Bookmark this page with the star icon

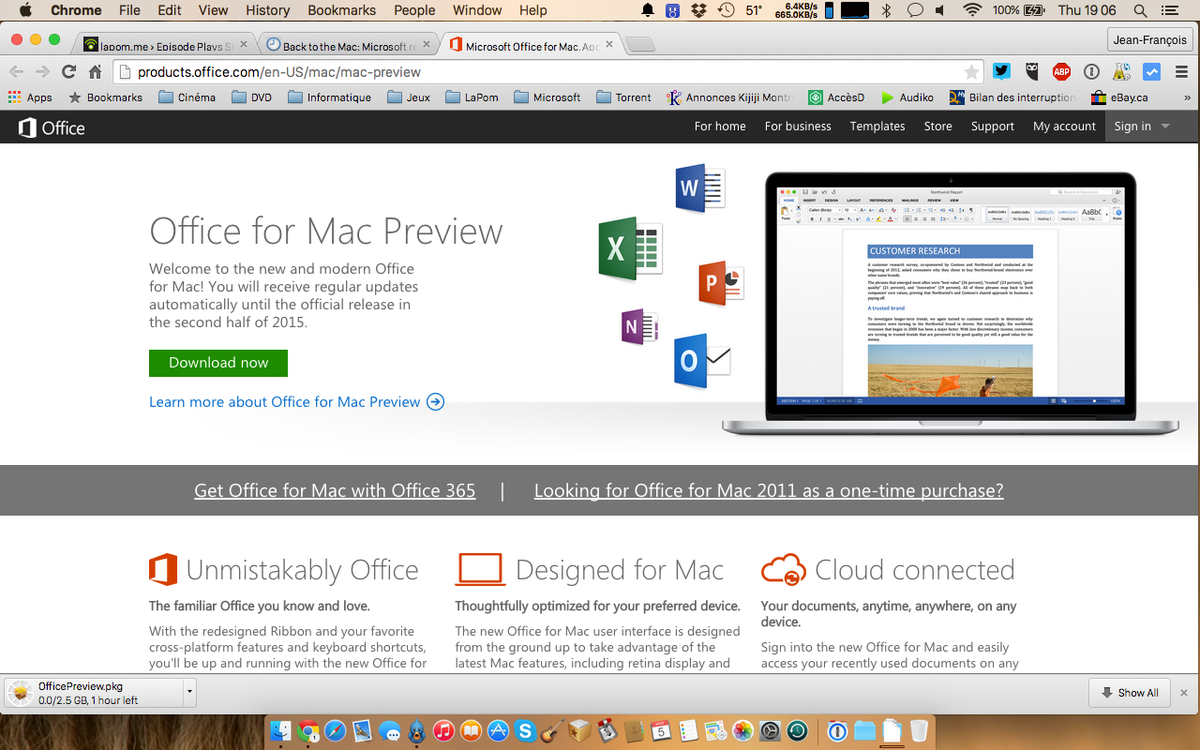(x=972, y=72)
